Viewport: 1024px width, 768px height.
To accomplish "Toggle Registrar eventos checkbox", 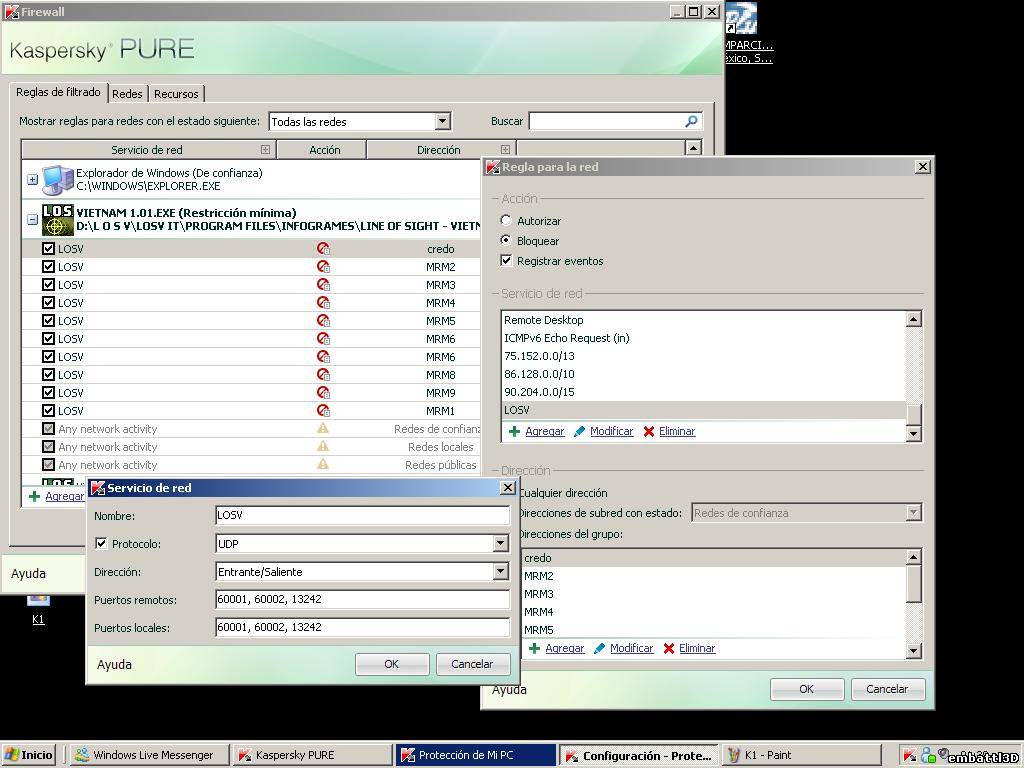I will tap(506, 261).
